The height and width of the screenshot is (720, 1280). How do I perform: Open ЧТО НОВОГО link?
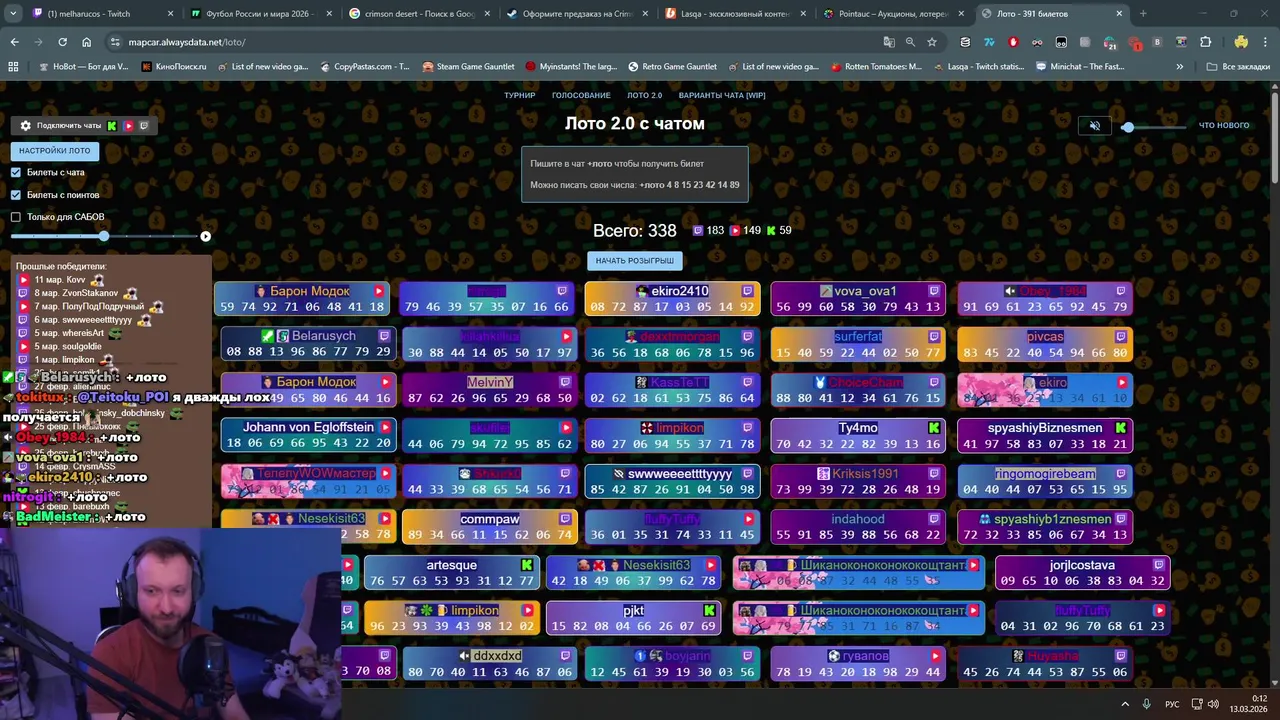point(1224,126)
